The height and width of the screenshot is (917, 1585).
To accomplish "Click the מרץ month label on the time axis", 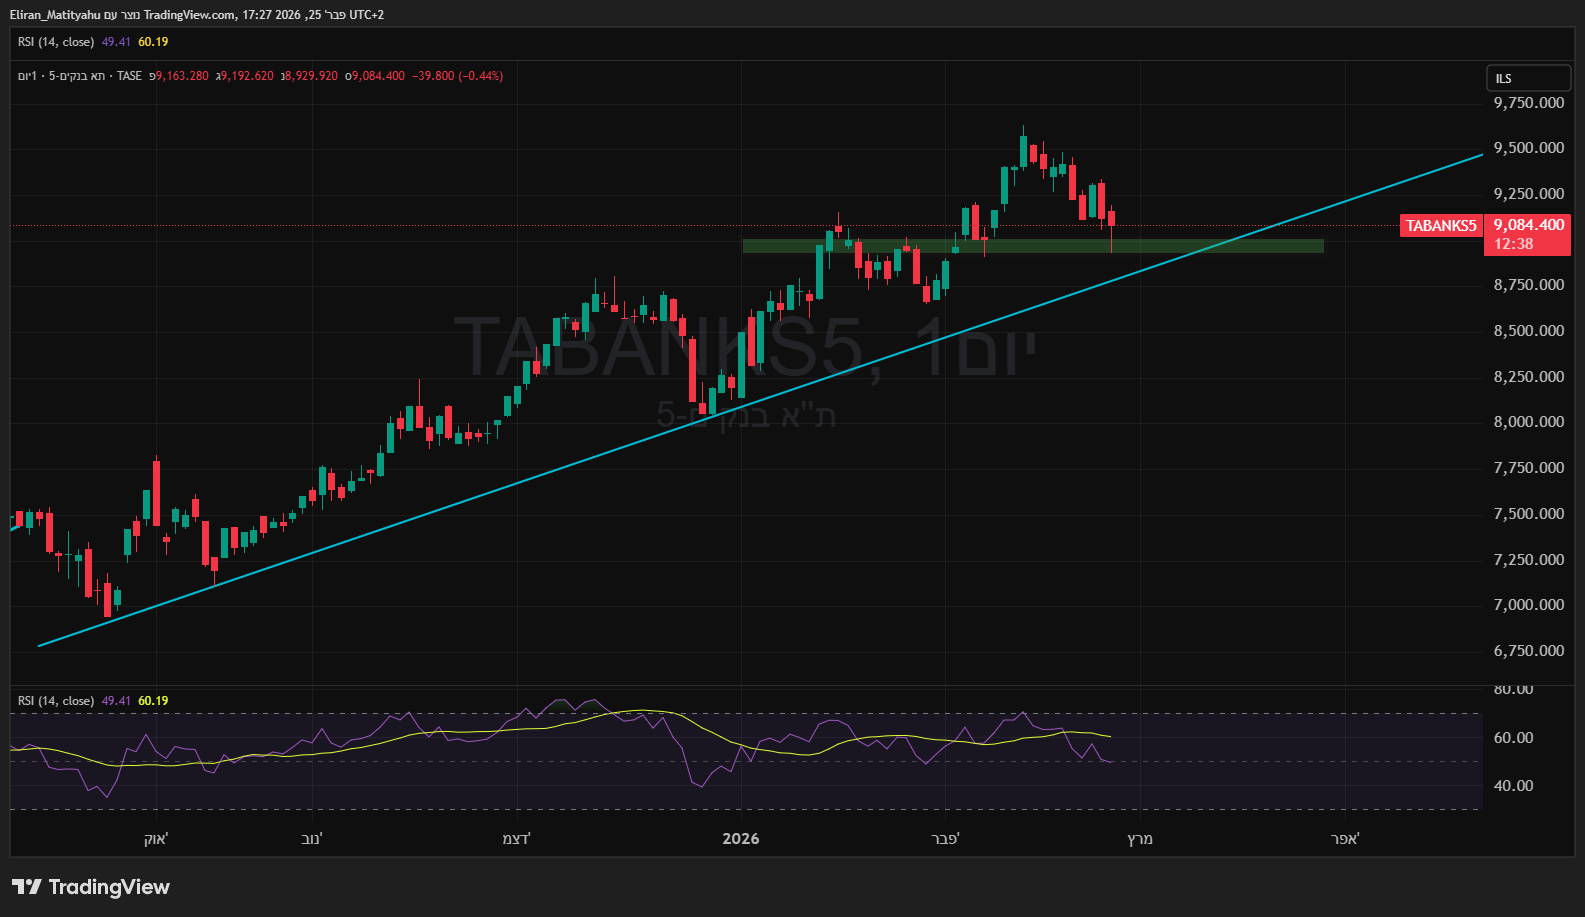I will click(1140, 839).
